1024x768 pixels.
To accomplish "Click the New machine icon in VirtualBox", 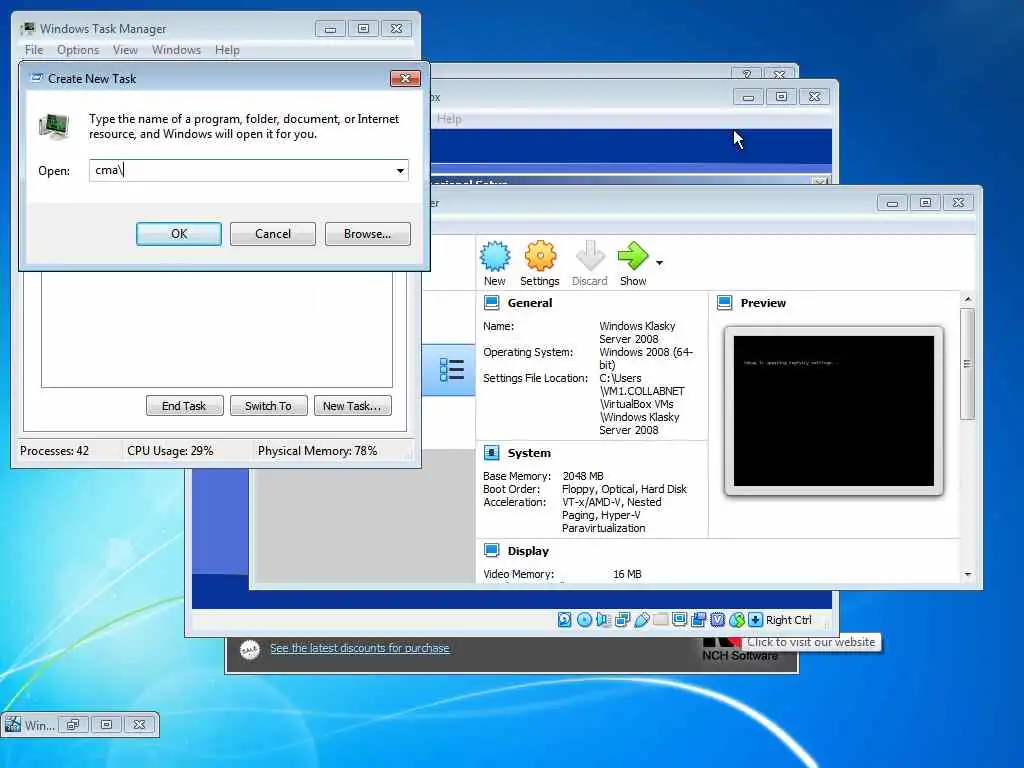I will coord(495,256).
